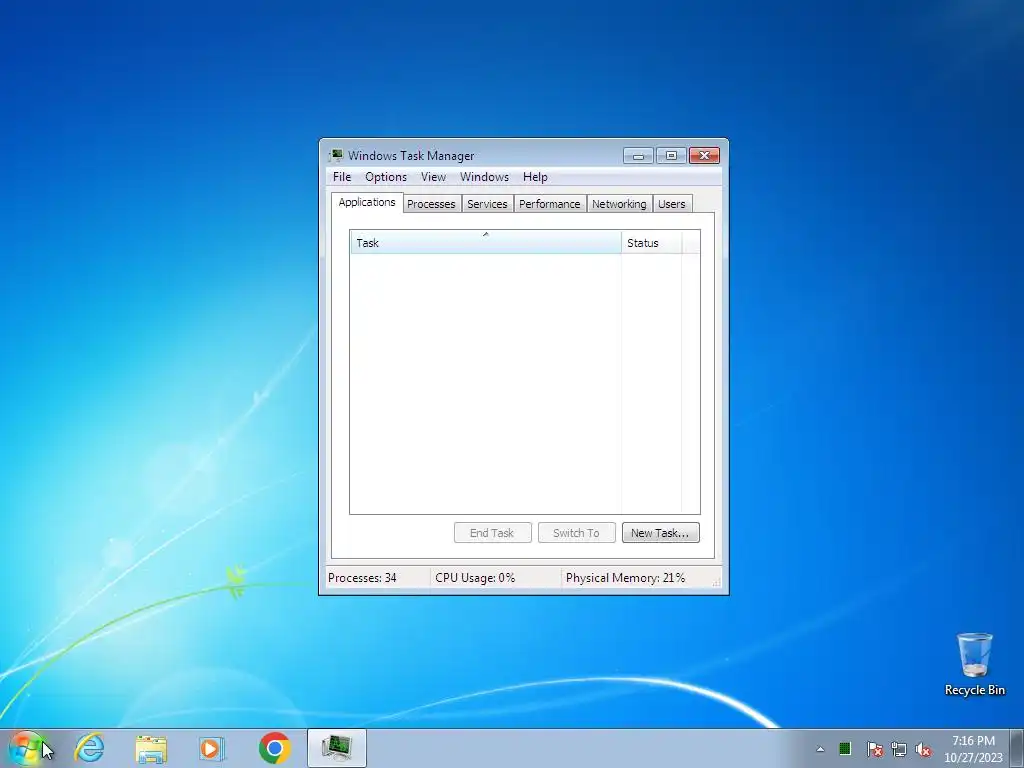Close the Windows Task Manager window
The width and height of the screenshot is (1024, 768).
(704, 155)
